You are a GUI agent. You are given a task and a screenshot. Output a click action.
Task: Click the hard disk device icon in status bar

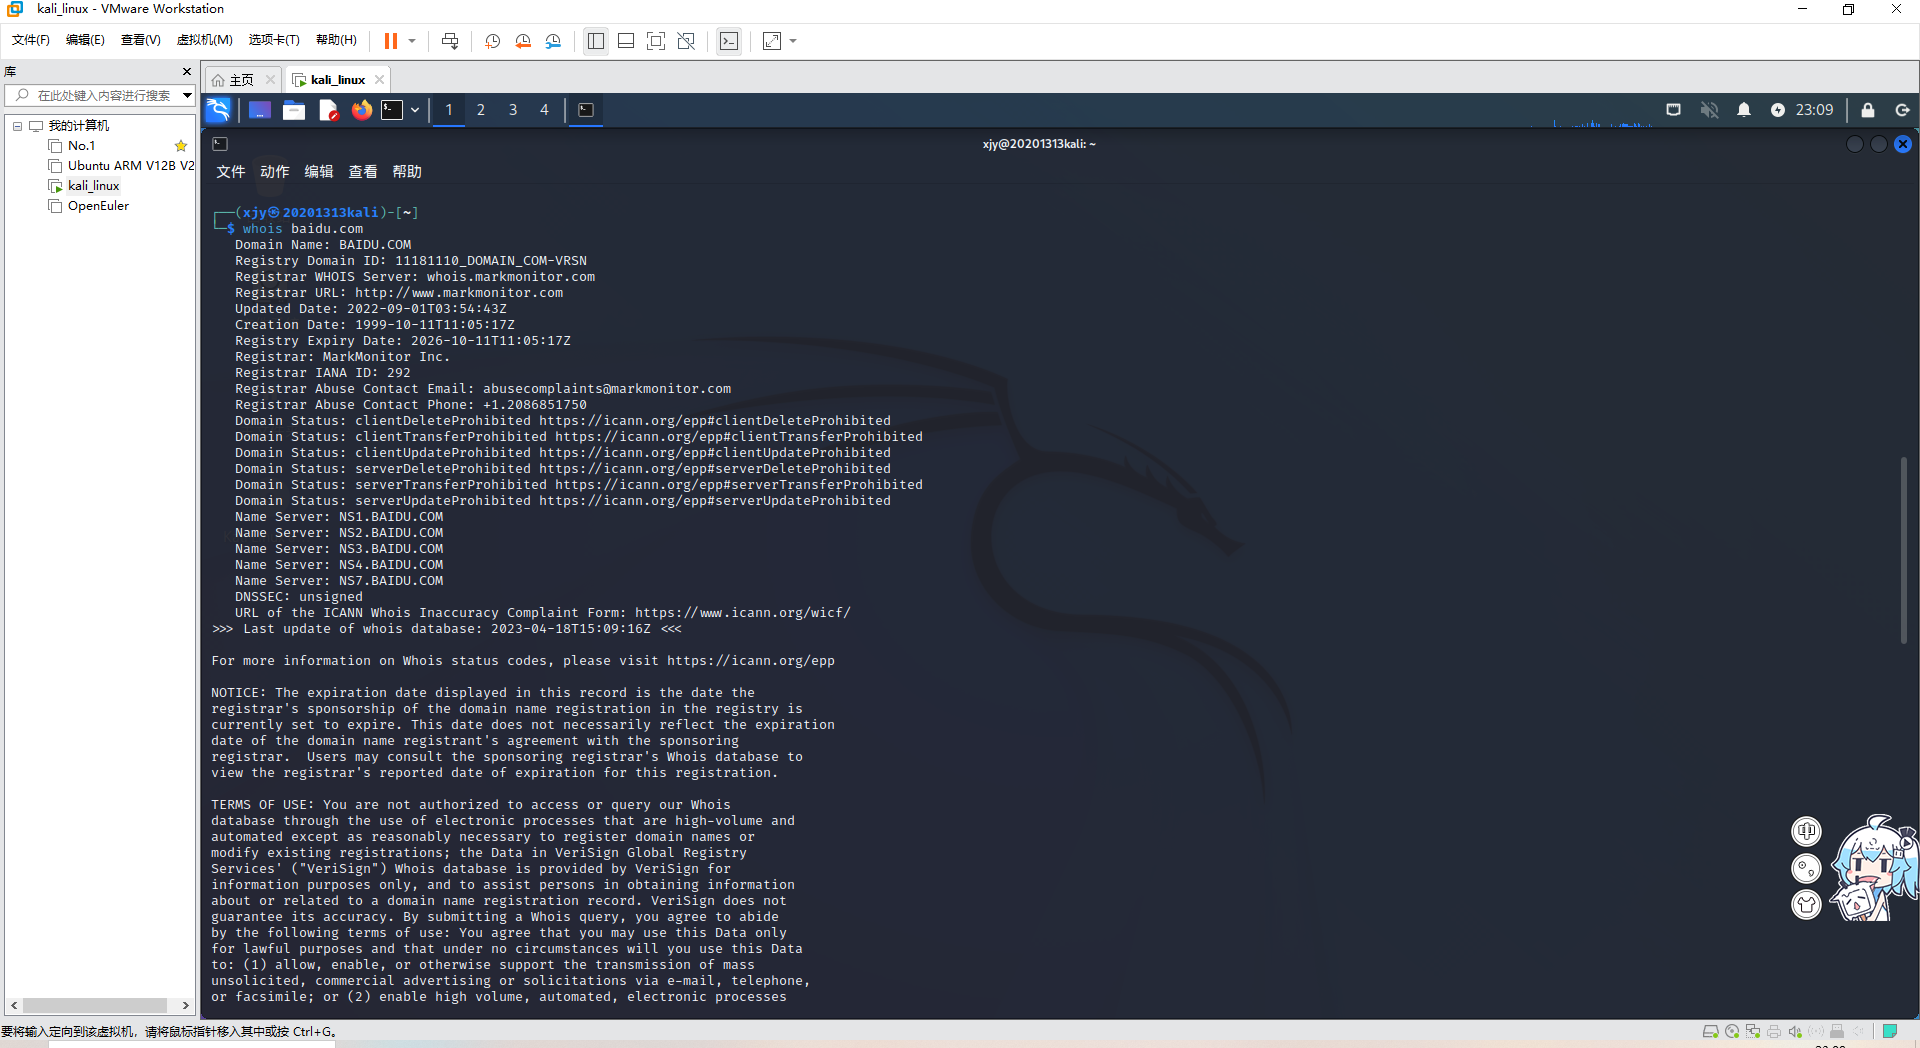point(1711,1032)
